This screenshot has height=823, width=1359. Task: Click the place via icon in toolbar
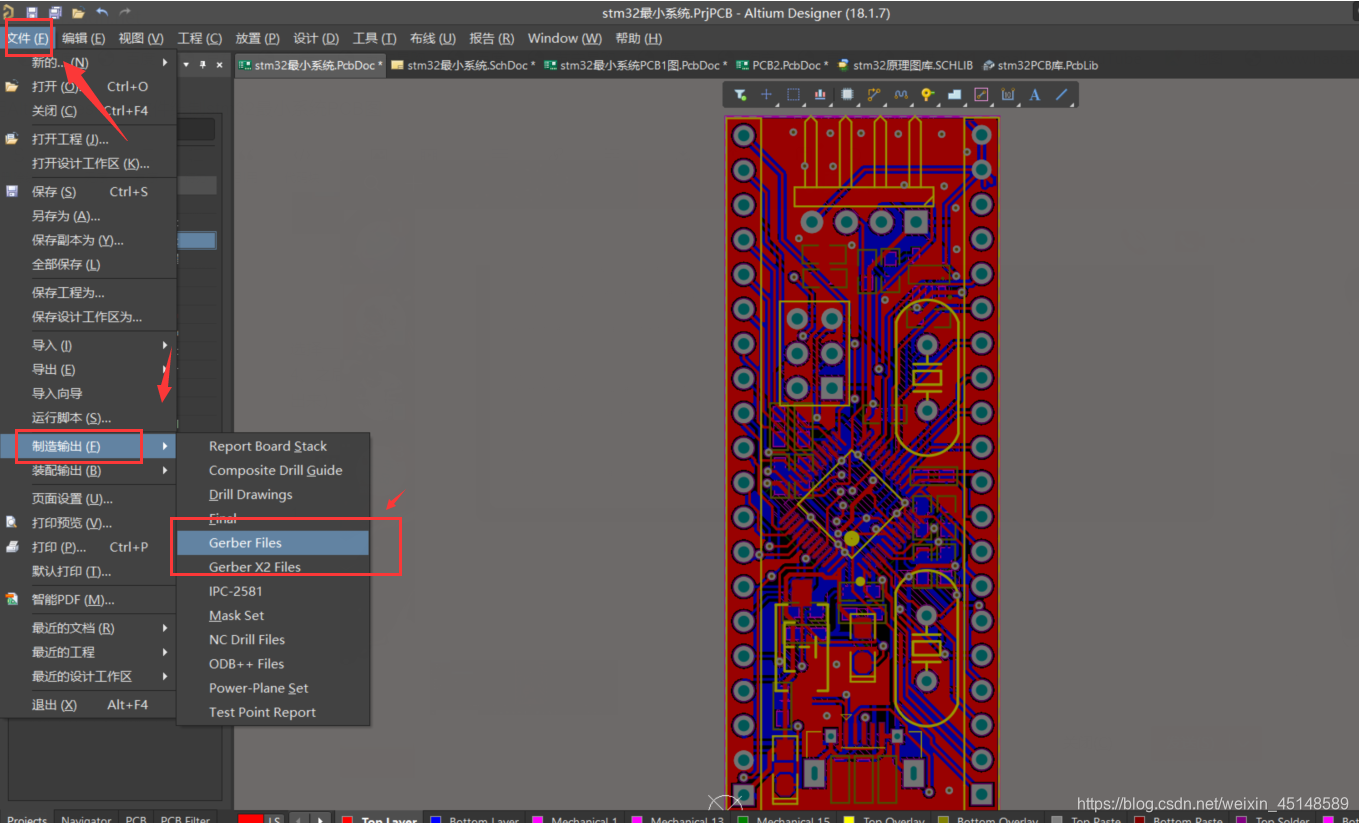click(927, 95)
